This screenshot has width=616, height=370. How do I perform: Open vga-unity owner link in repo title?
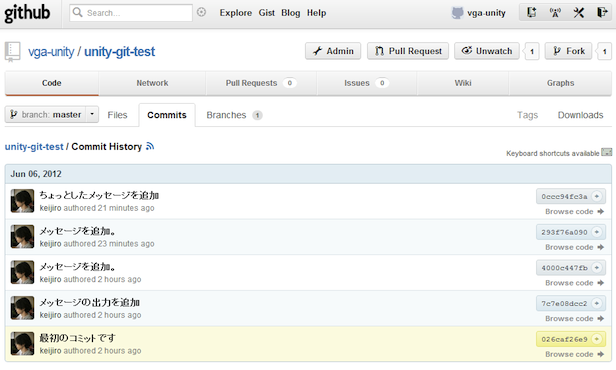[51, 51]
